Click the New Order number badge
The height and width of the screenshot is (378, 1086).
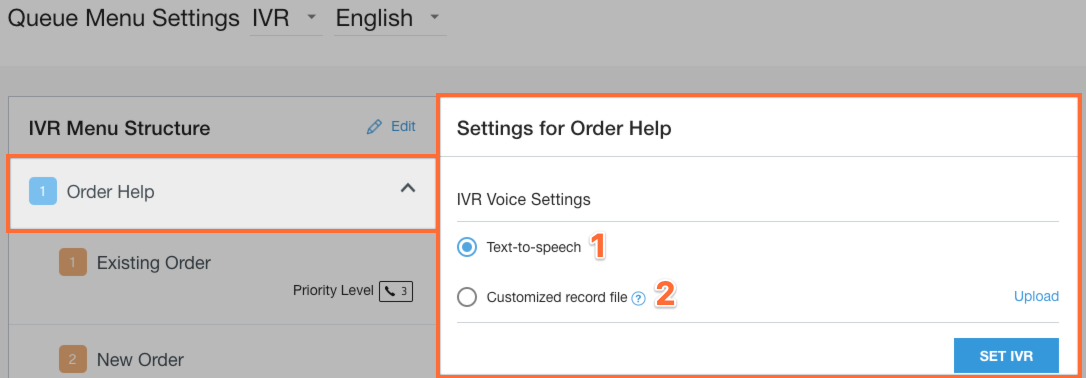point(73,359)
